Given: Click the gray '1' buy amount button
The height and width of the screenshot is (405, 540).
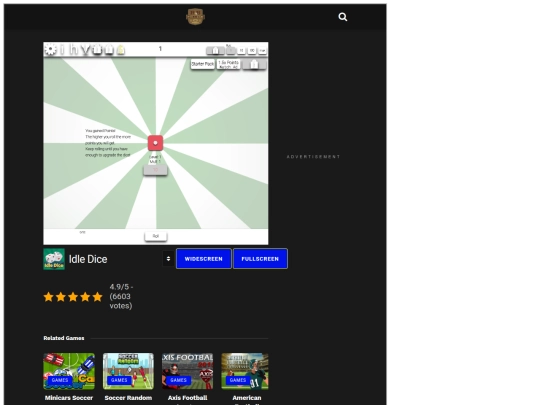Looking at the screenshot, I should click(231, 51).
